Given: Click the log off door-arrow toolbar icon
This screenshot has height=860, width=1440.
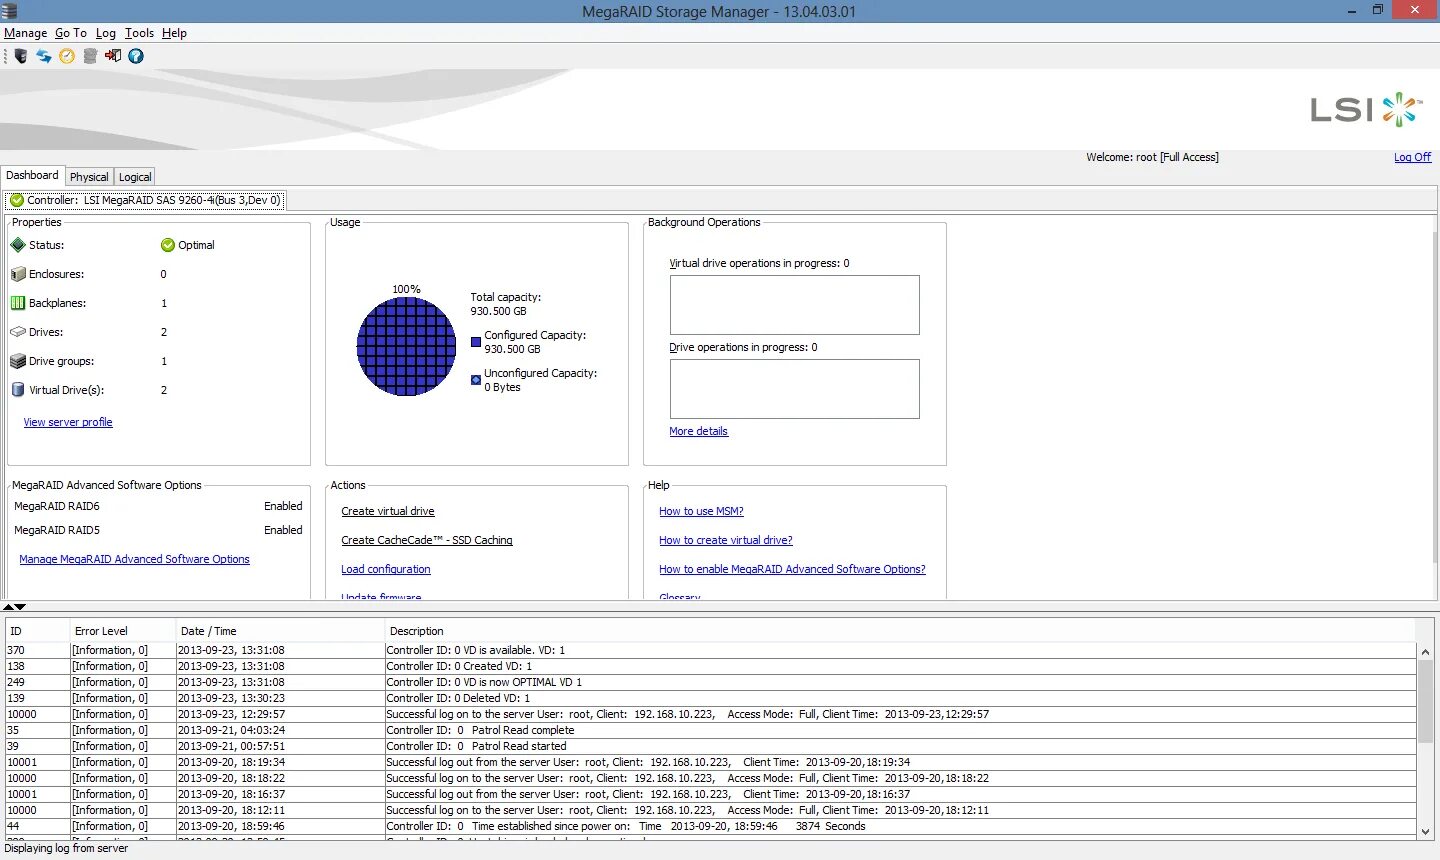Looking at the screenshot, I should coord(113,56).
